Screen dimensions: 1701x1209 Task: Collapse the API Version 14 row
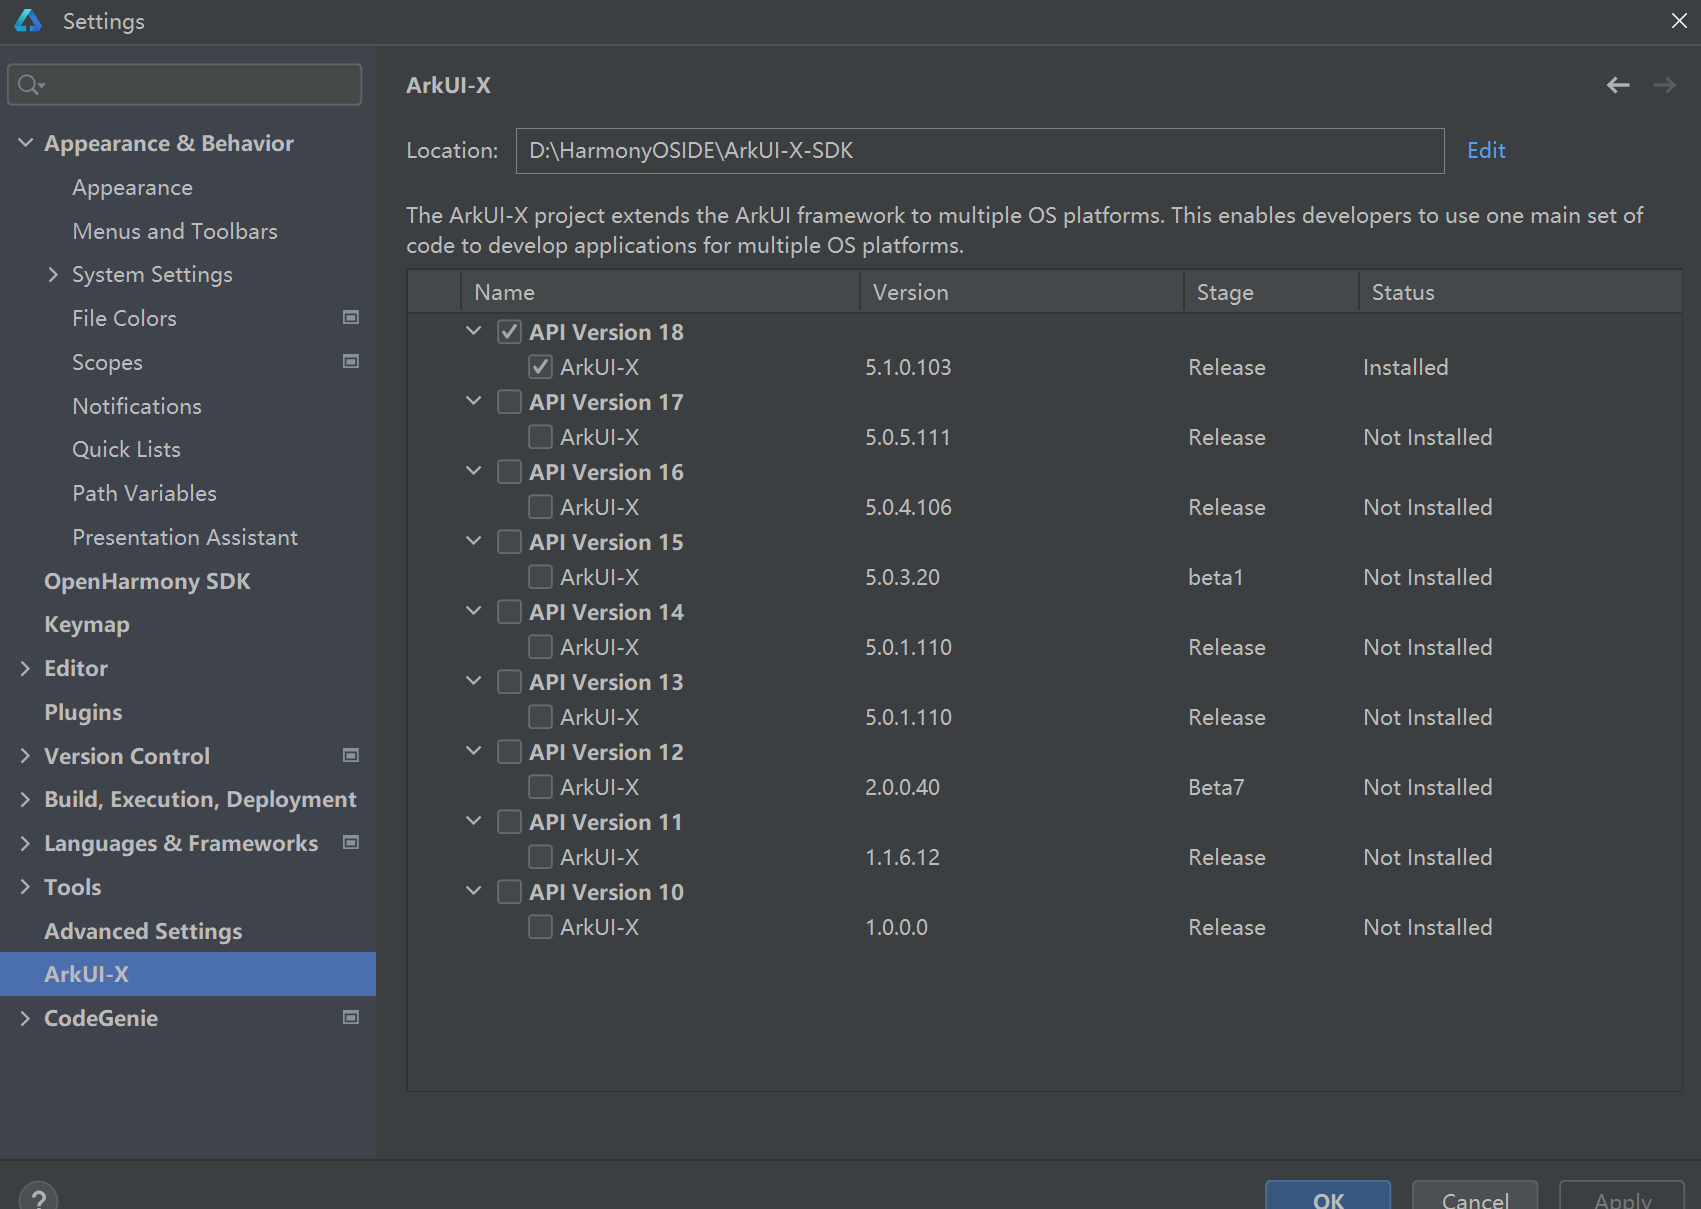click(x=474, y=611)
